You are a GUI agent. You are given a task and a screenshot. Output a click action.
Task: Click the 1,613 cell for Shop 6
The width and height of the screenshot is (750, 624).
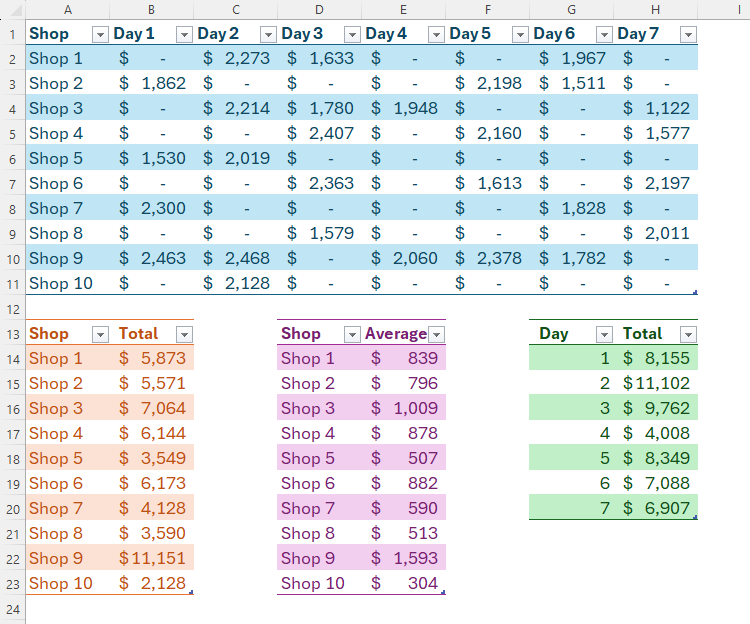pyautogui.click(x=487, y=183)
